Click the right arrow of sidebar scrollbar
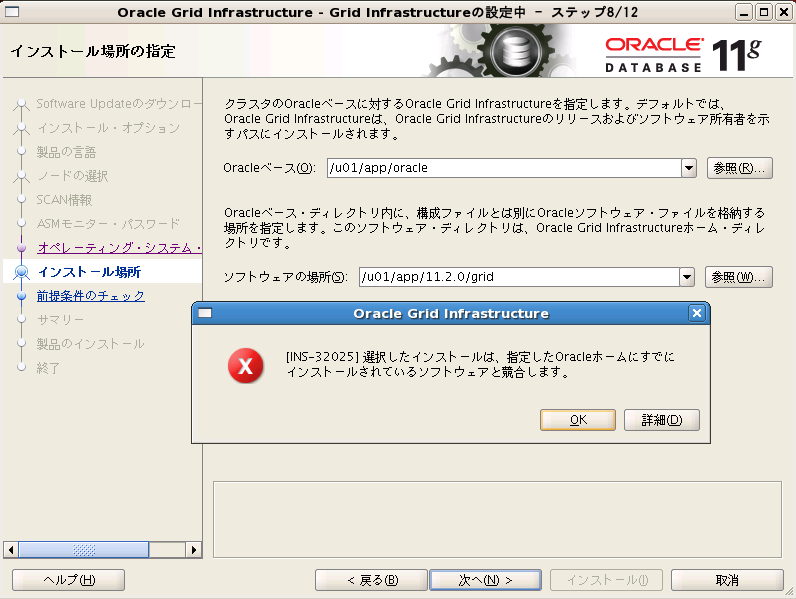 (193, 550)
